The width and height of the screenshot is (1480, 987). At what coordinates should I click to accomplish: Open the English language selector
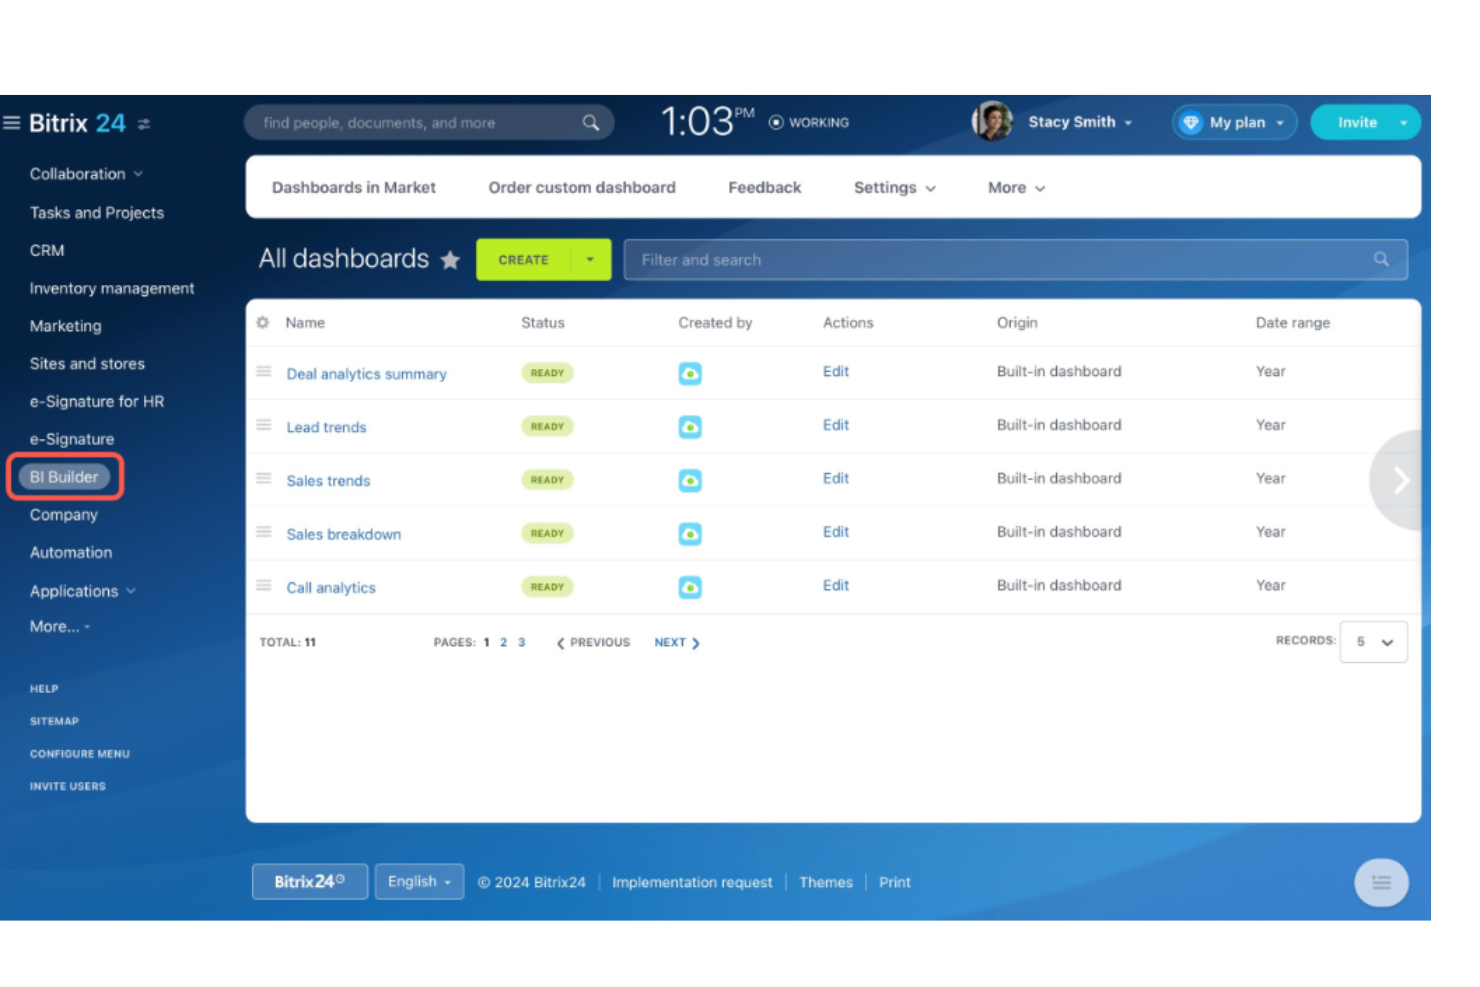pyautogui.click(x=419, y=882)
